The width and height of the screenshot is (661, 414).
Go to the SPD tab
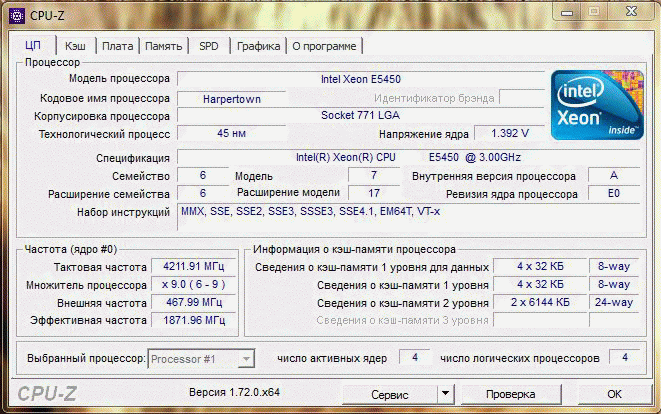209,46
